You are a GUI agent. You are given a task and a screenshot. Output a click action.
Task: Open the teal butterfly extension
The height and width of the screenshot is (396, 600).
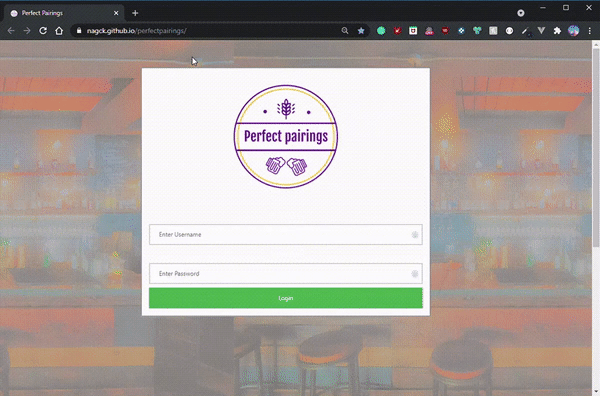pos(477,31)
